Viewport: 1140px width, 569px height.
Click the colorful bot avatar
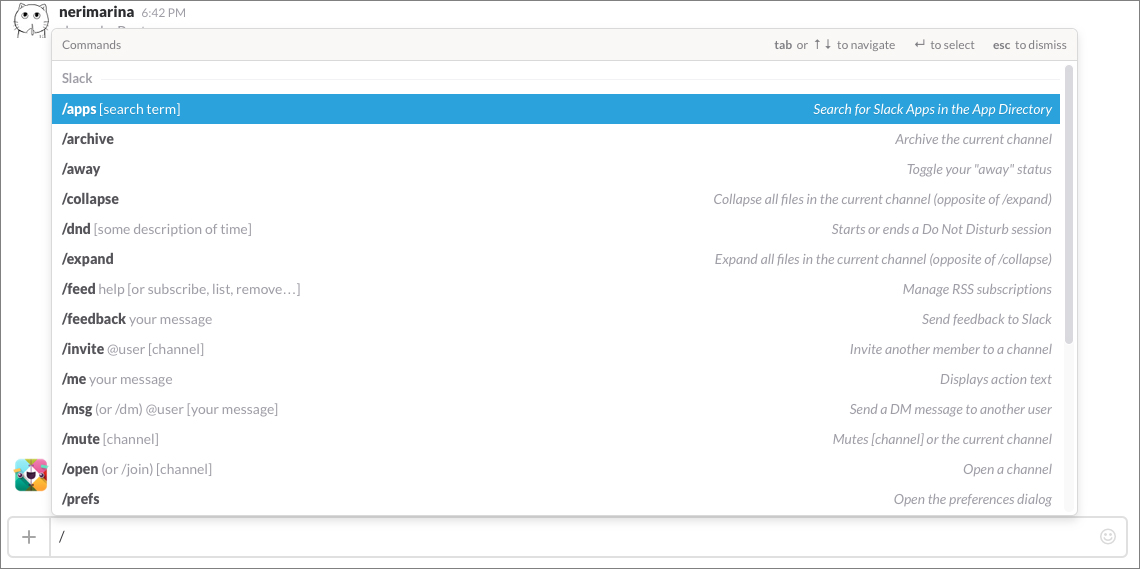[31, 475]
